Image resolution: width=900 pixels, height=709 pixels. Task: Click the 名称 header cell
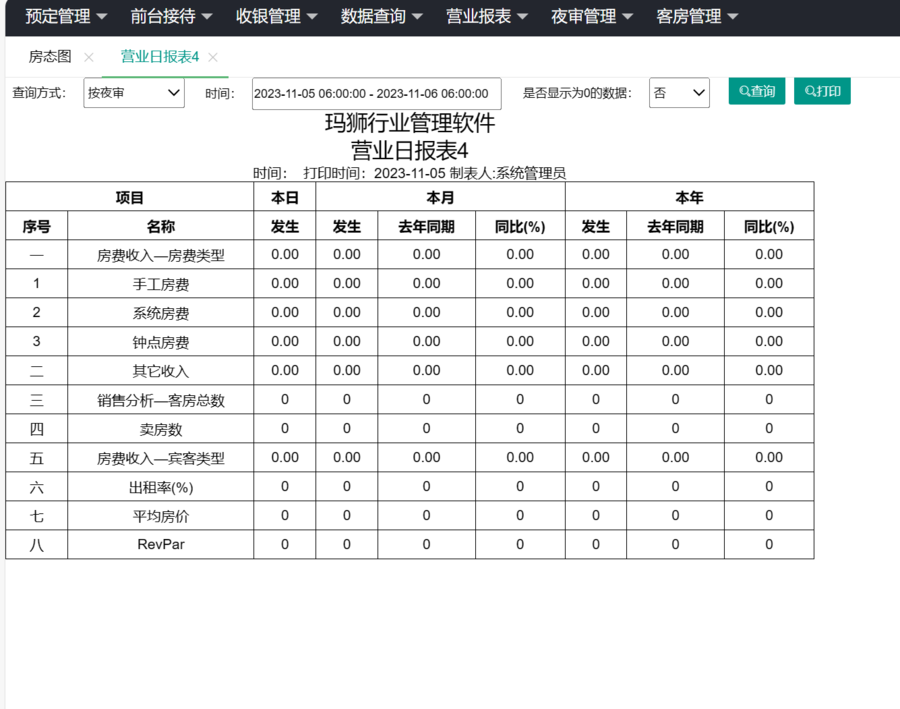click(161, 226)
